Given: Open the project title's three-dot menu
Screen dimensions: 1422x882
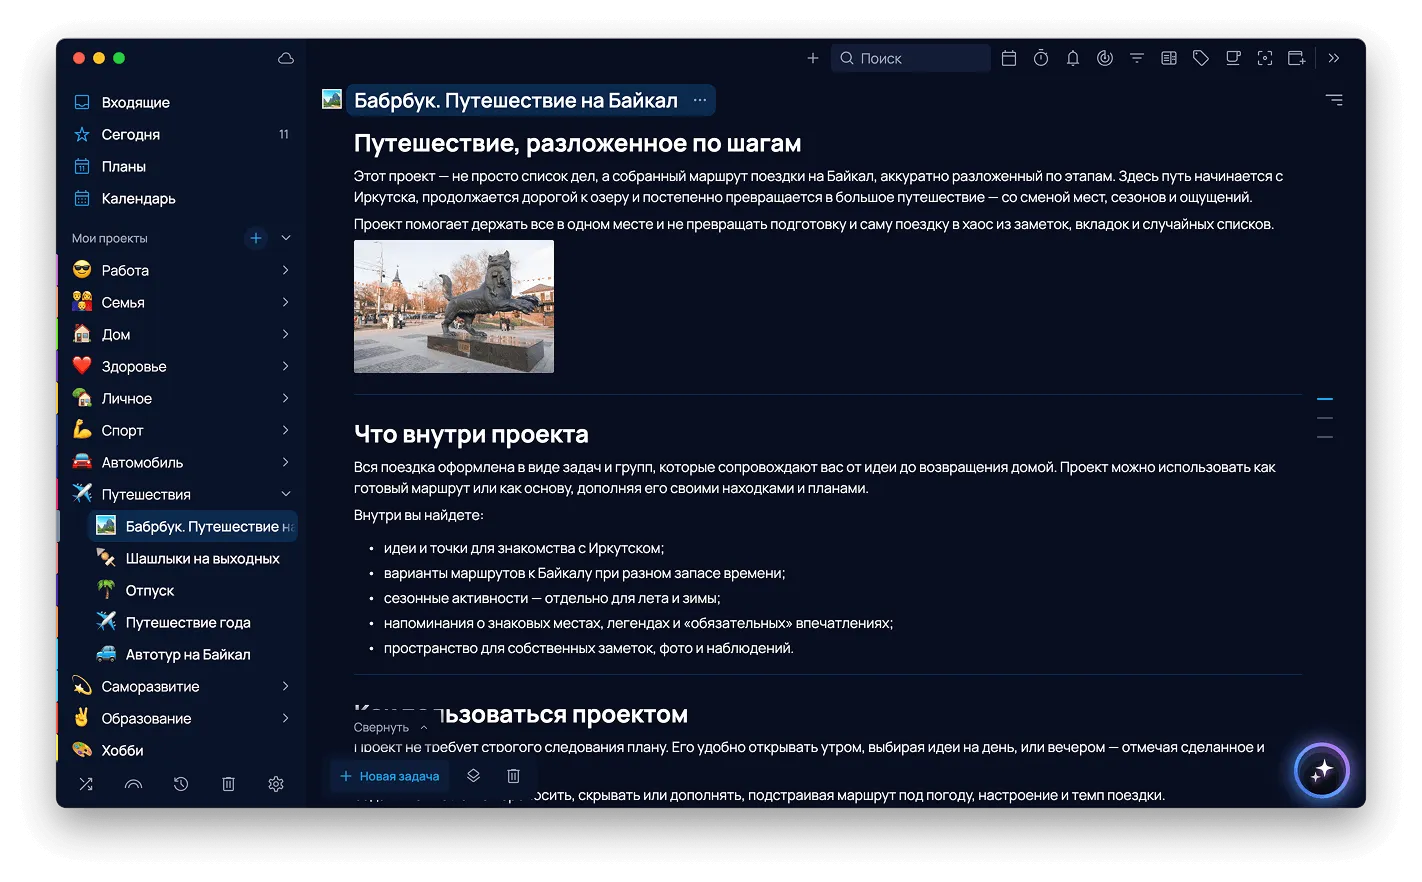Looking at the screenshot, I should [x=700, y=100].
